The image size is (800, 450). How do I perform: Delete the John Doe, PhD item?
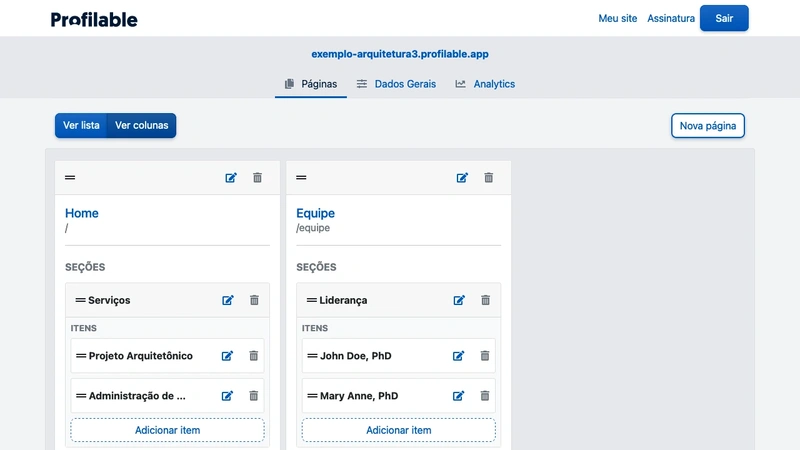(485, 356)
